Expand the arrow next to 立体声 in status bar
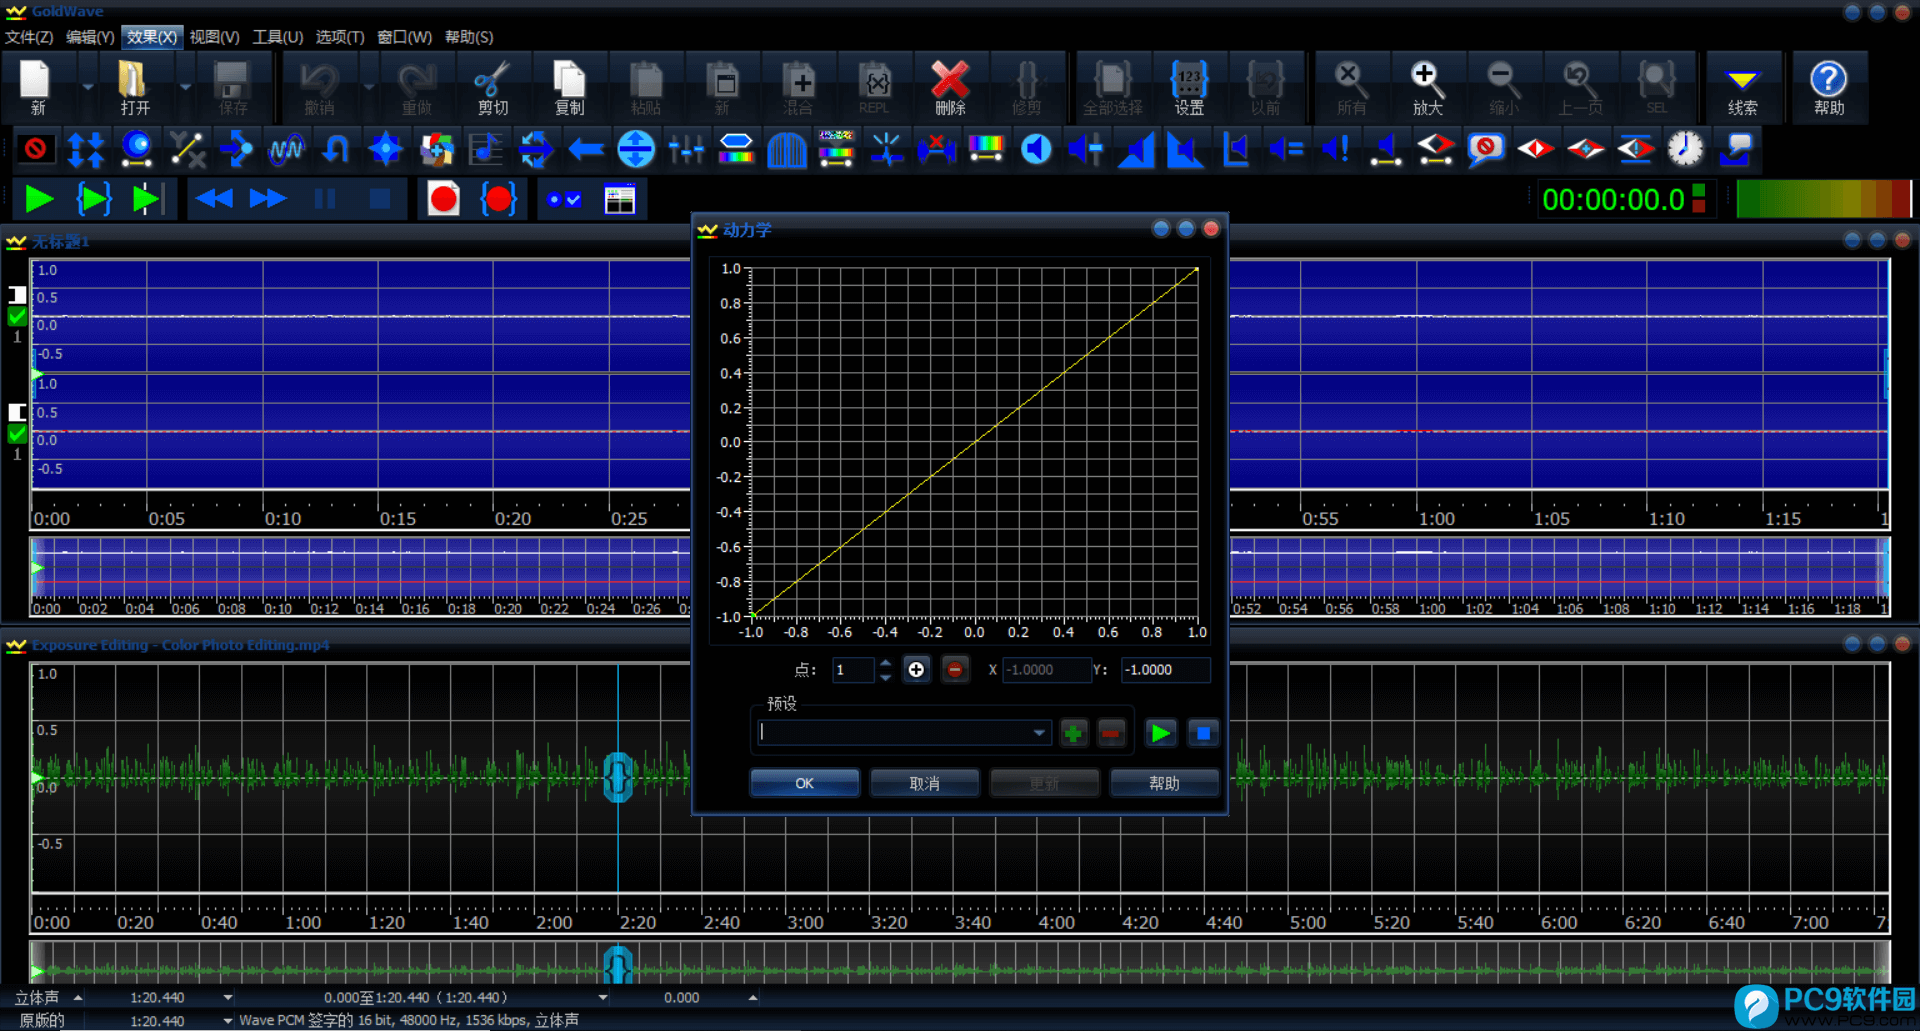Image resolution: width=1920 pixels, height=1031 pixels. (77, 998)
